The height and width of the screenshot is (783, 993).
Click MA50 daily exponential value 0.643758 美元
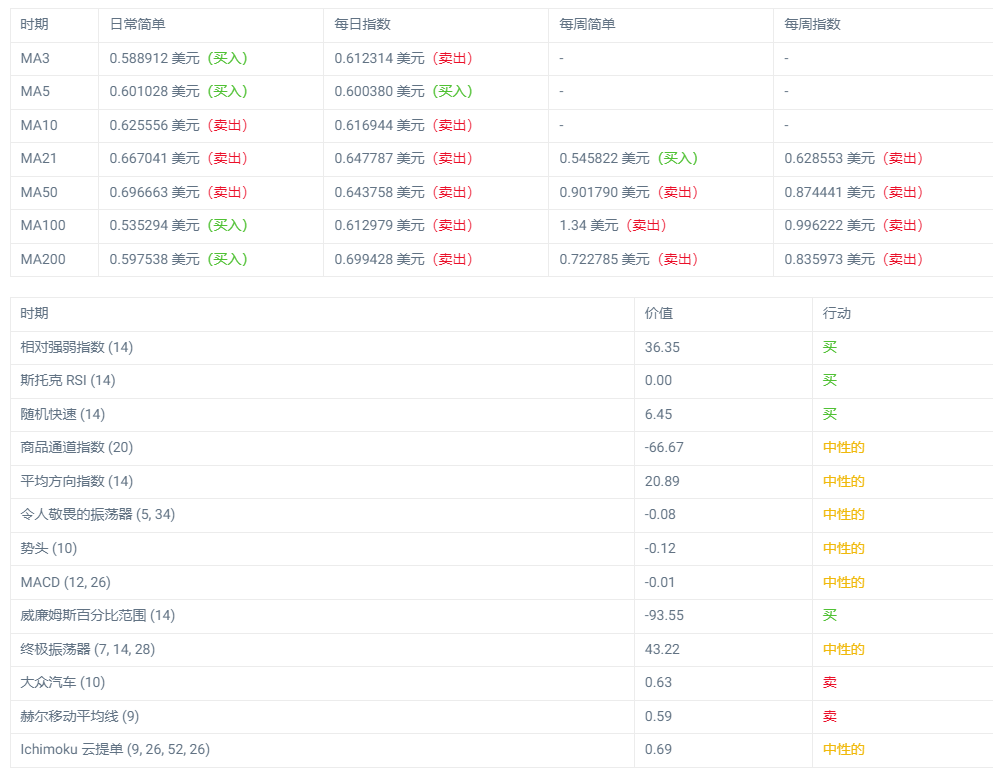(379, 192)
